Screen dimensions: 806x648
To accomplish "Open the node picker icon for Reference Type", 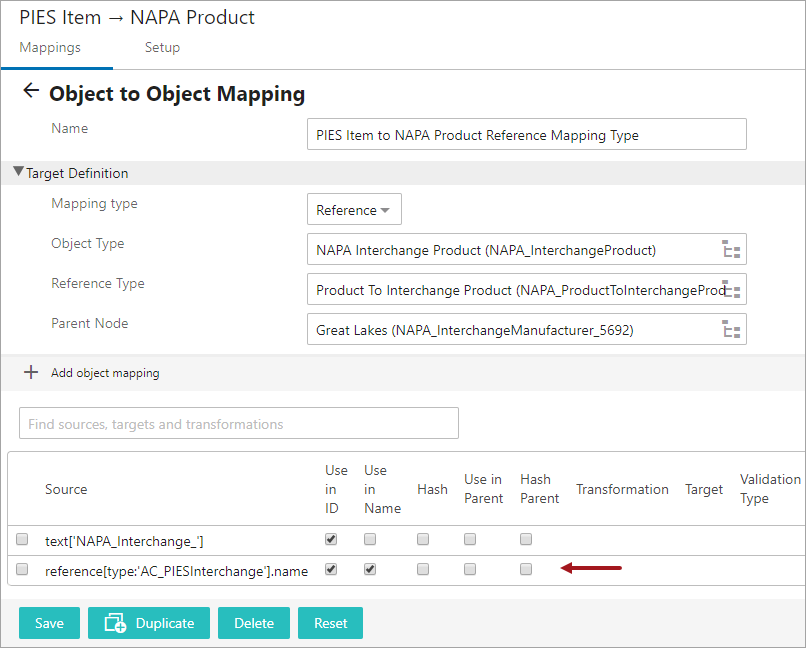I will tap(730, 289).
